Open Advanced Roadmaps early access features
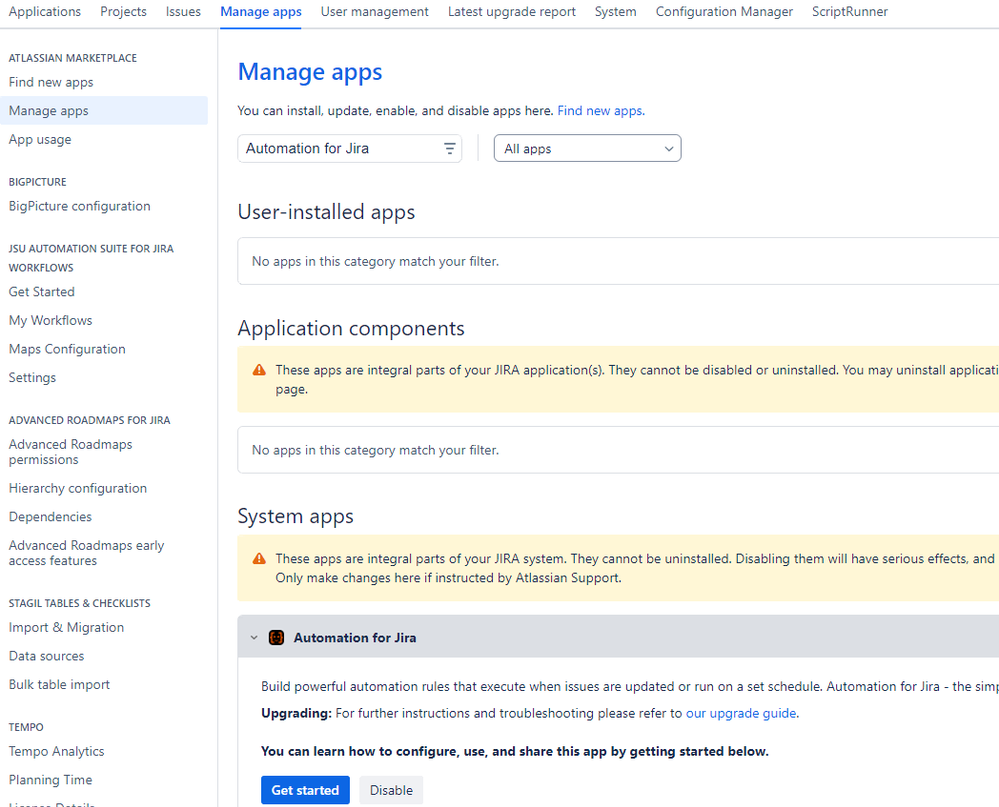This screenshot has height=807, width=999. coord(86,553)
